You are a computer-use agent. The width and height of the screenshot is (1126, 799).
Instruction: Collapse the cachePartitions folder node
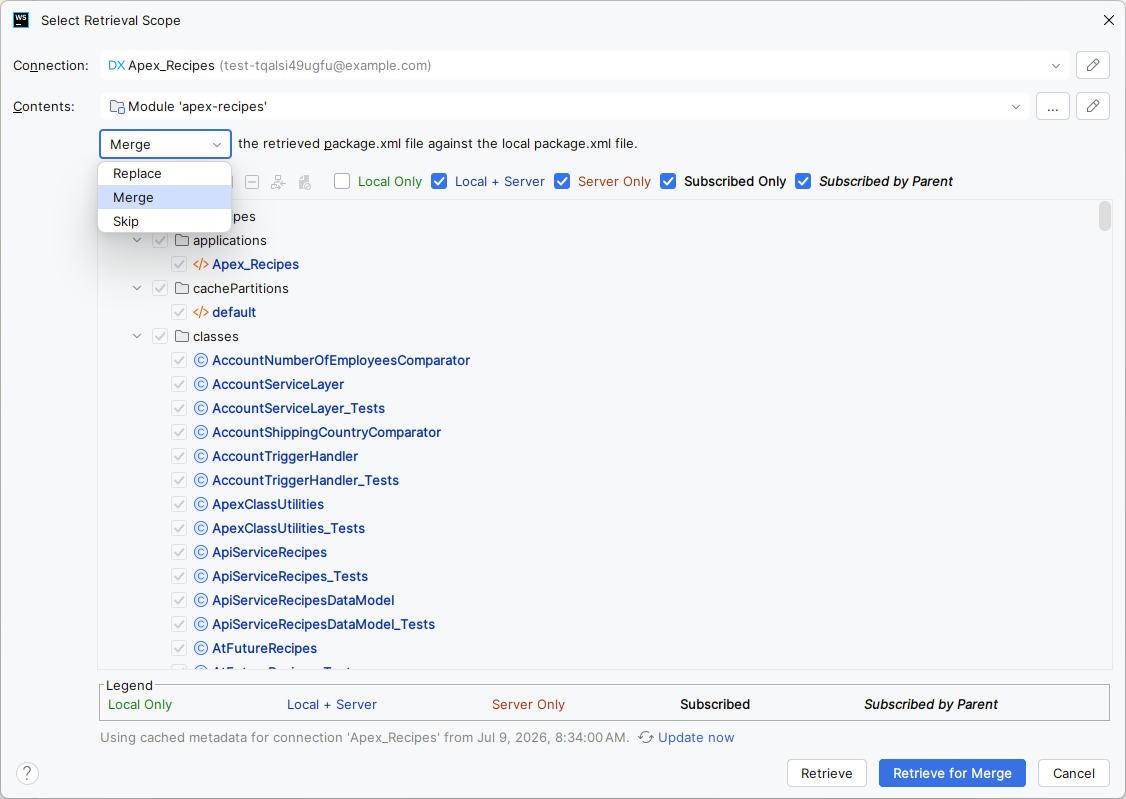pyautogui.click(x=137, y=288)
